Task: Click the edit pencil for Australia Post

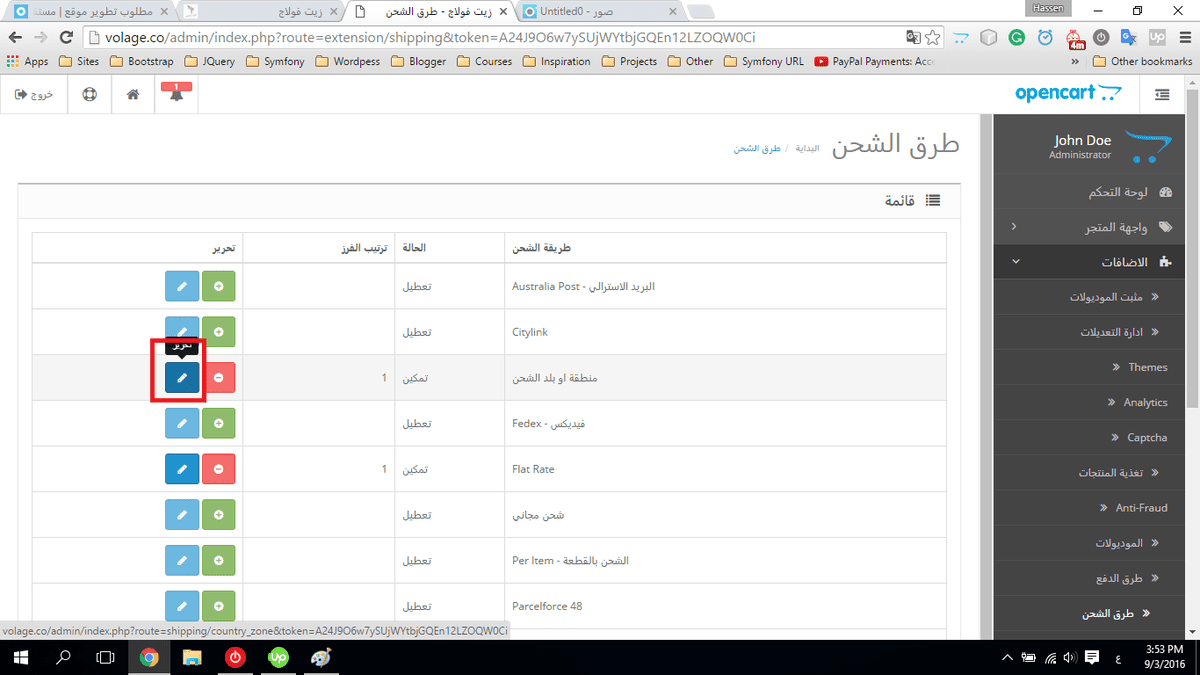Action: click(182, 286)
